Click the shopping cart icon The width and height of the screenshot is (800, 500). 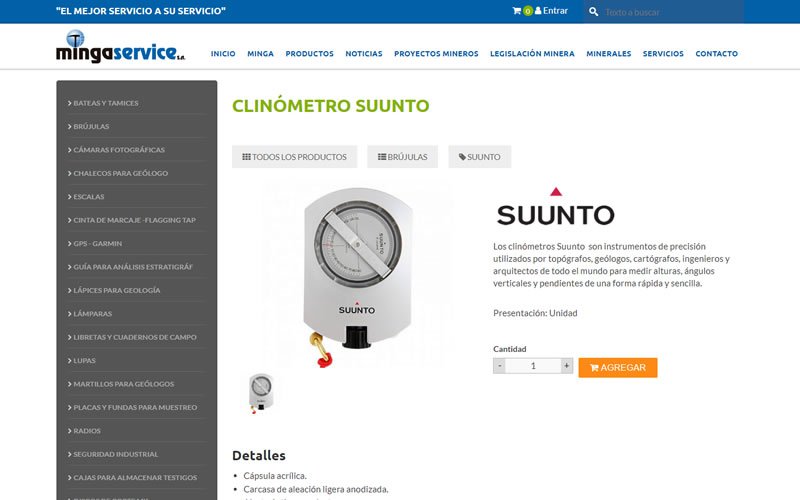tap(516, 11)
